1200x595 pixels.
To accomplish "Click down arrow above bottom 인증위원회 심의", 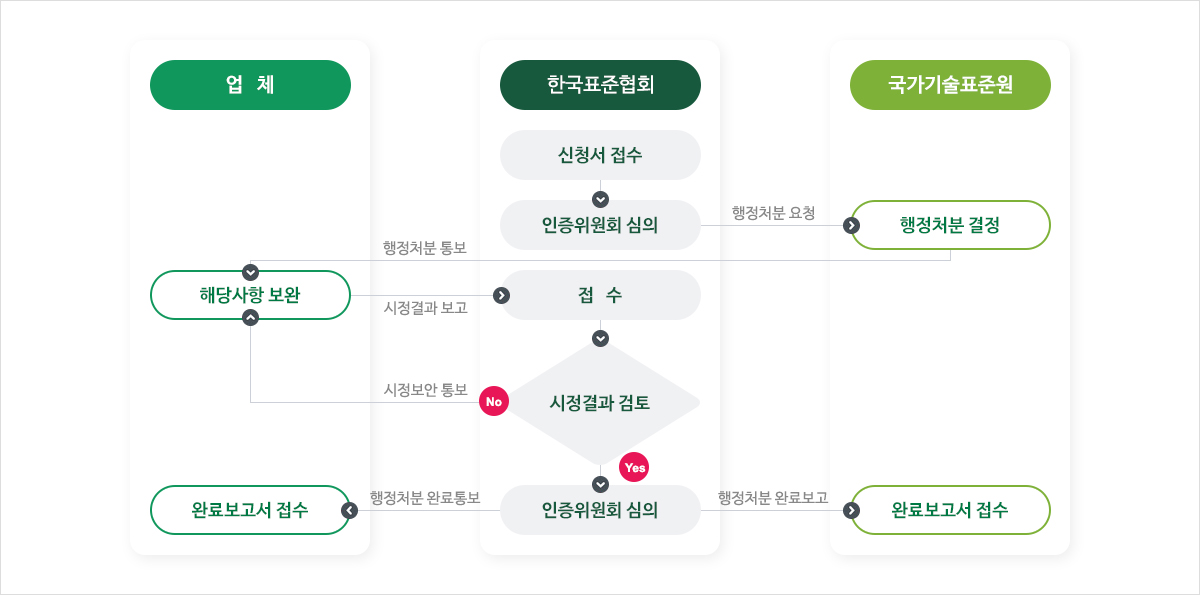I will (600, 484).
